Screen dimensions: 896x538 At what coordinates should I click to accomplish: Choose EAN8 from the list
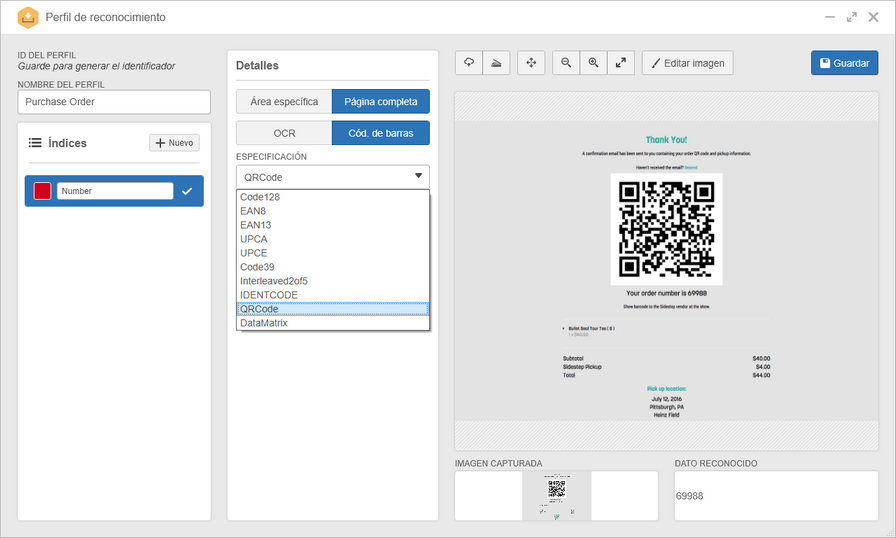(333, 211)
